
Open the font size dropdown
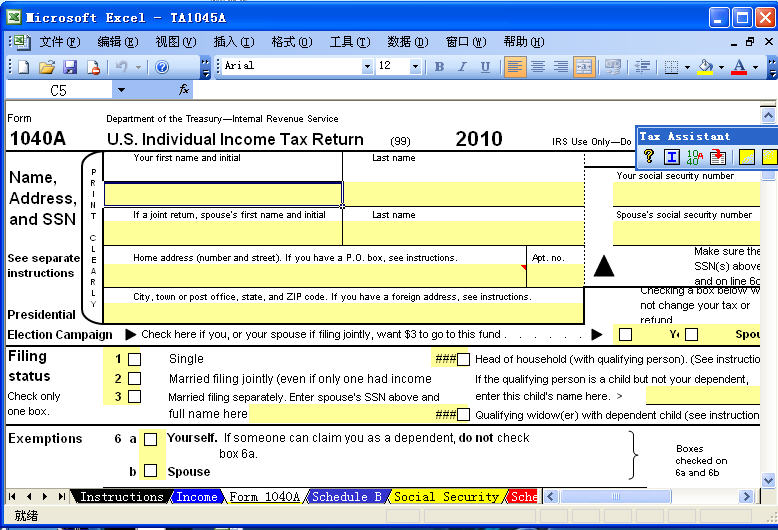(415, 66)
